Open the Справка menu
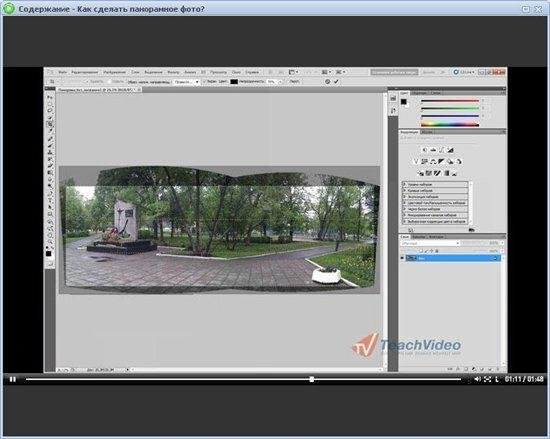 coord(252,72)
